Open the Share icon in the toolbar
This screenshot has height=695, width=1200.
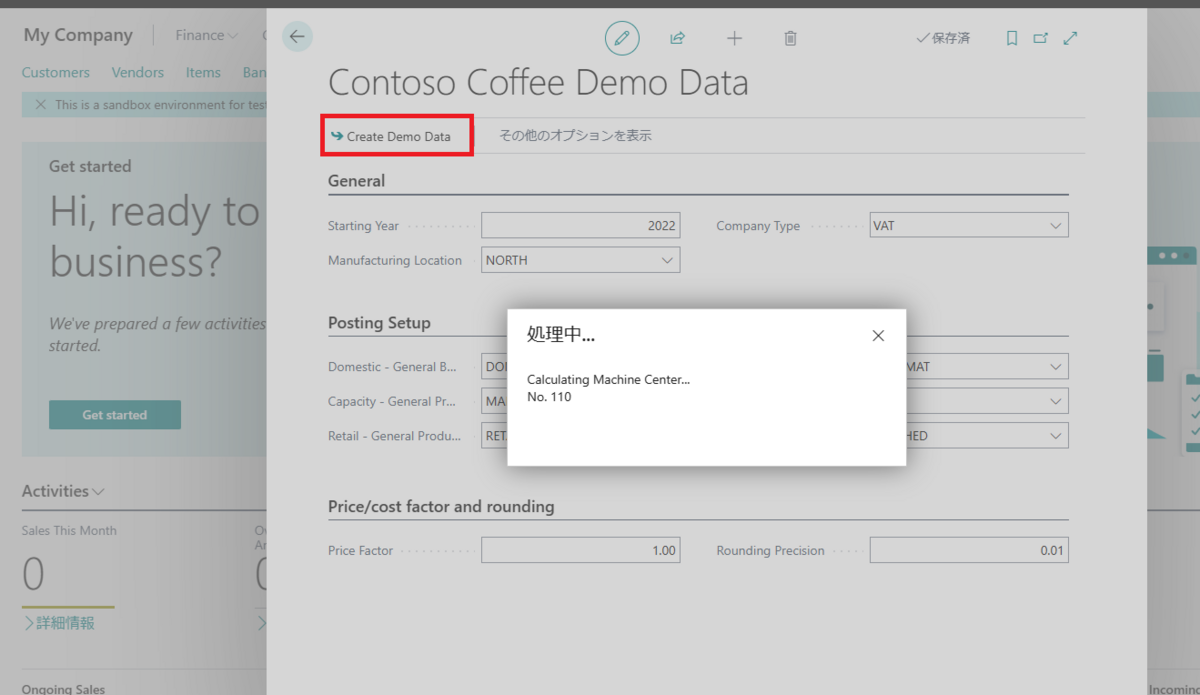coord(677,37)
